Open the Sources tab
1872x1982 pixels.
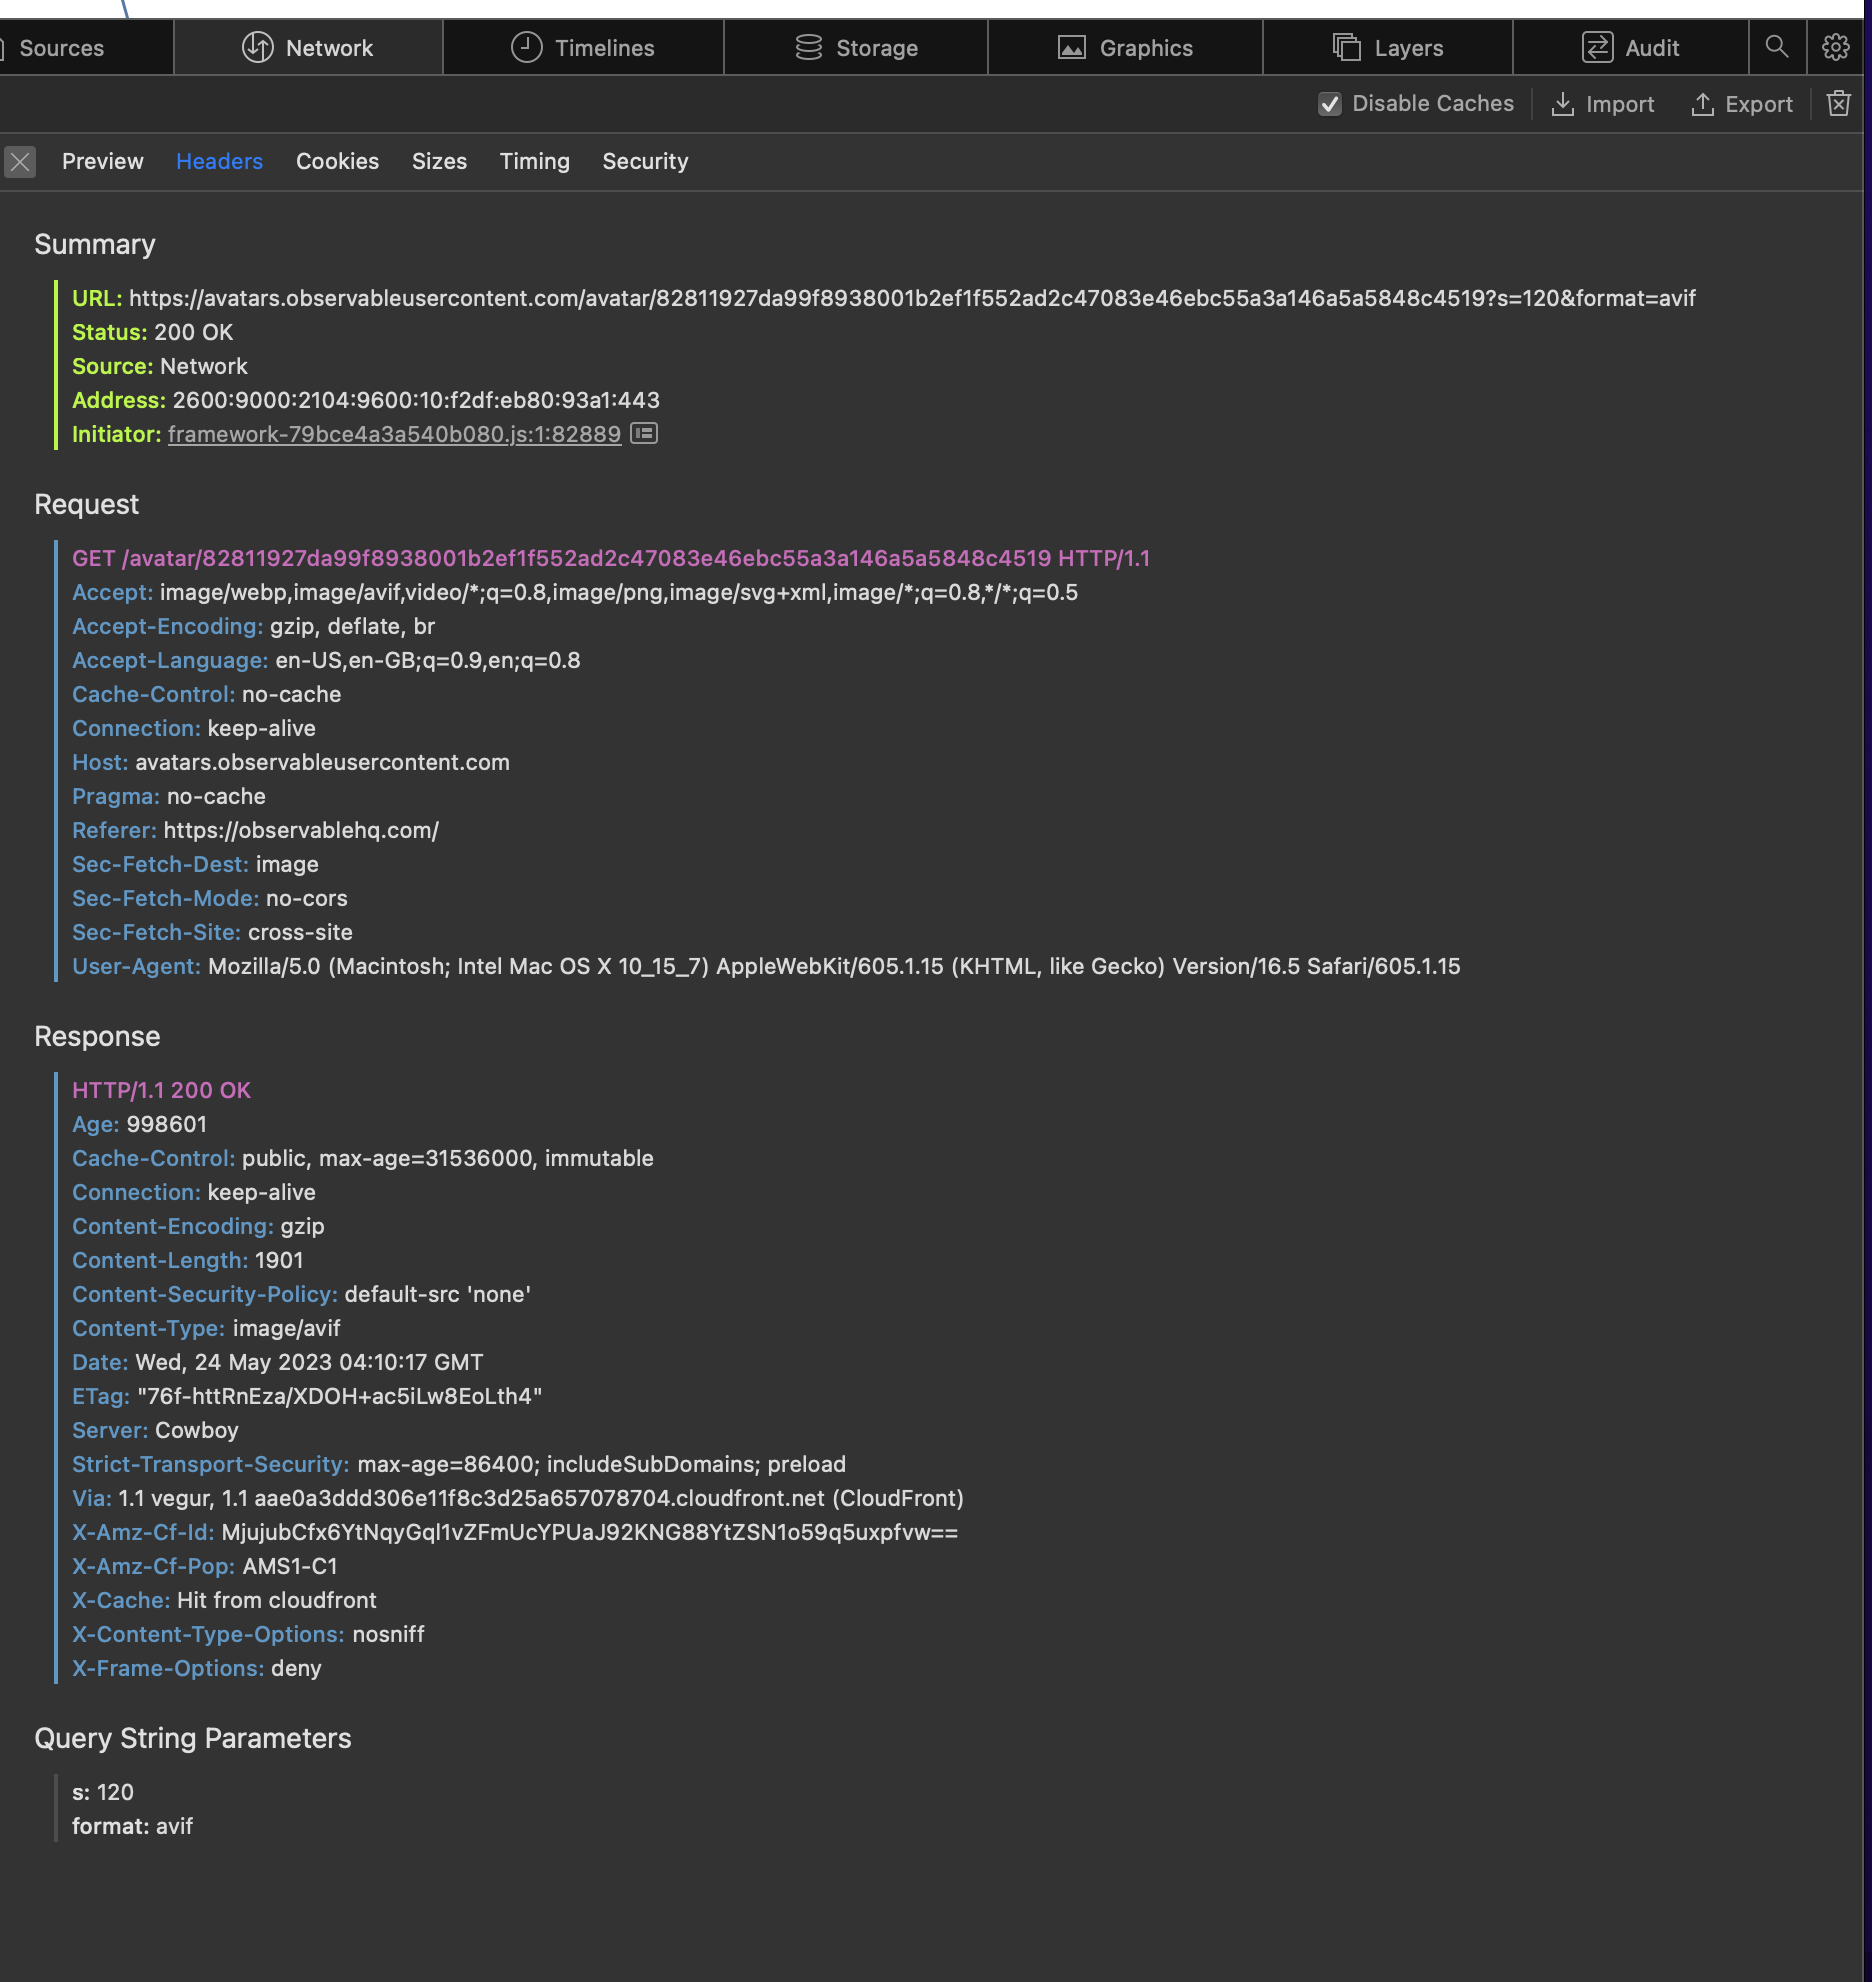click(60, 48)
